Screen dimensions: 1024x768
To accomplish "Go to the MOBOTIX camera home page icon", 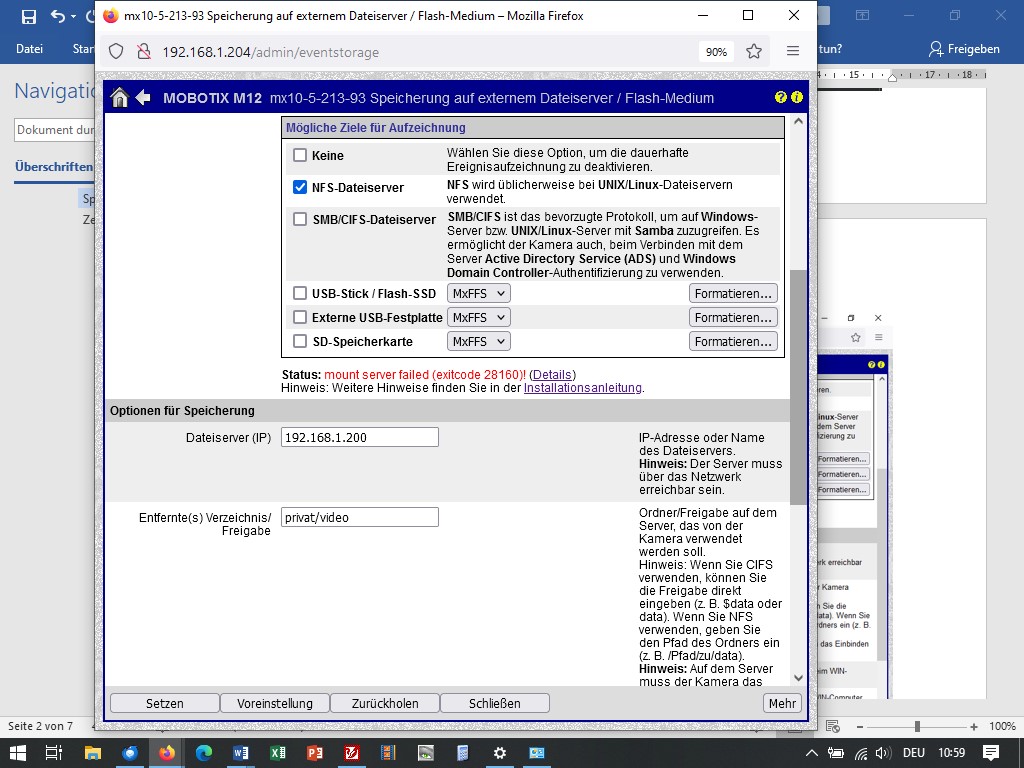I will tap(120, 97).
